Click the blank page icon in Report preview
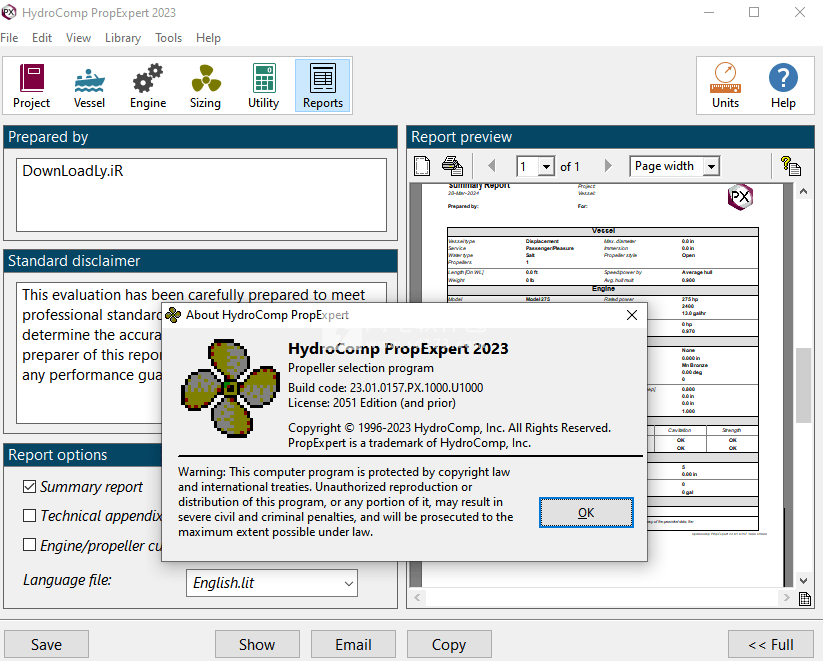The width and height of the screenshot is (823, 661). click(422, 166)
